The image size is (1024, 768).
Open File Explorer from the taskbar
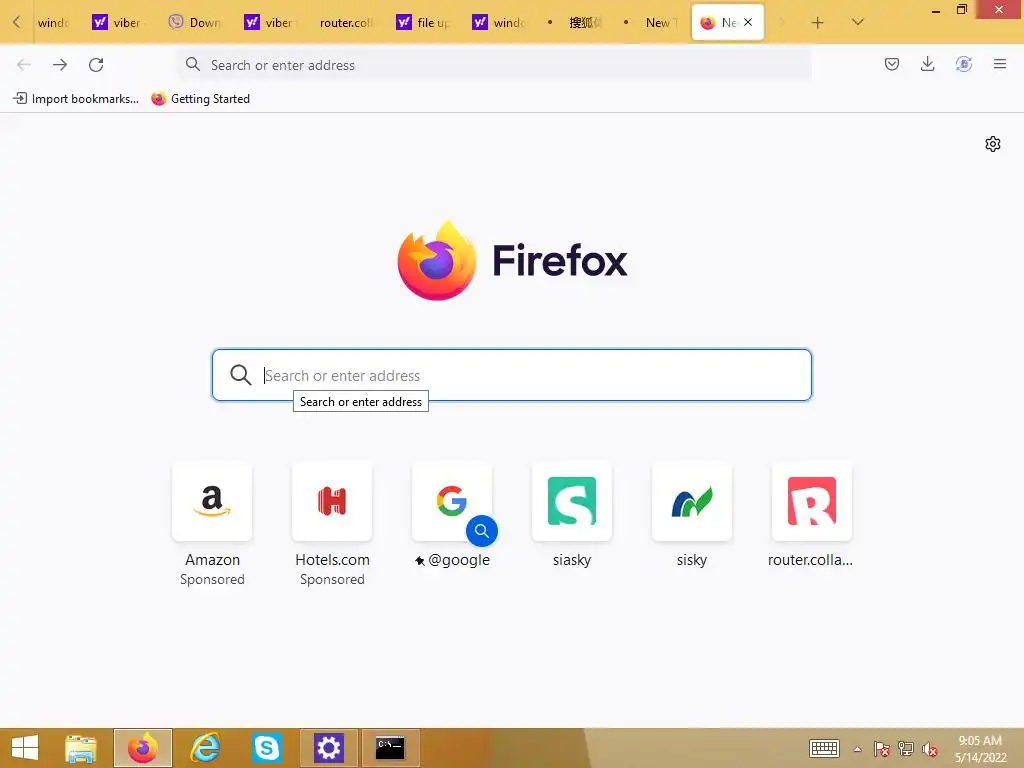pos(81,748)
